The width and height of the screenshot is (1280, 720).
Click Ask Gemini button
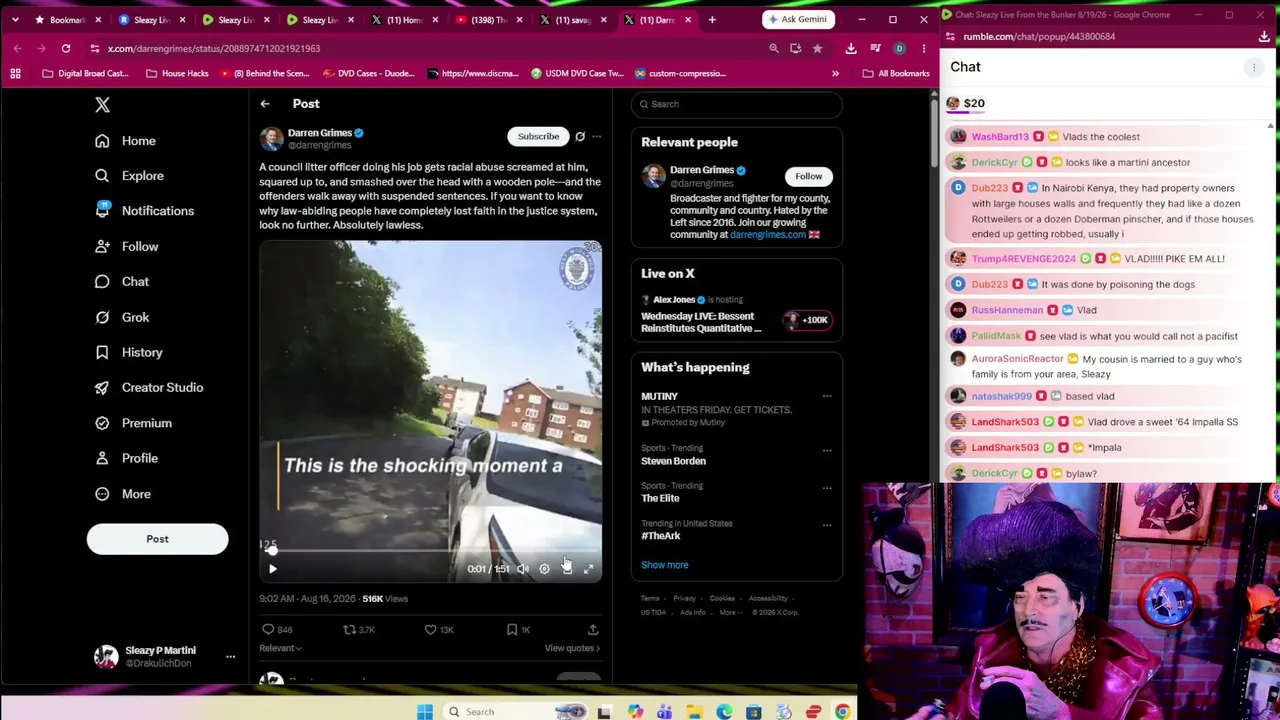[x=797, y=20]
